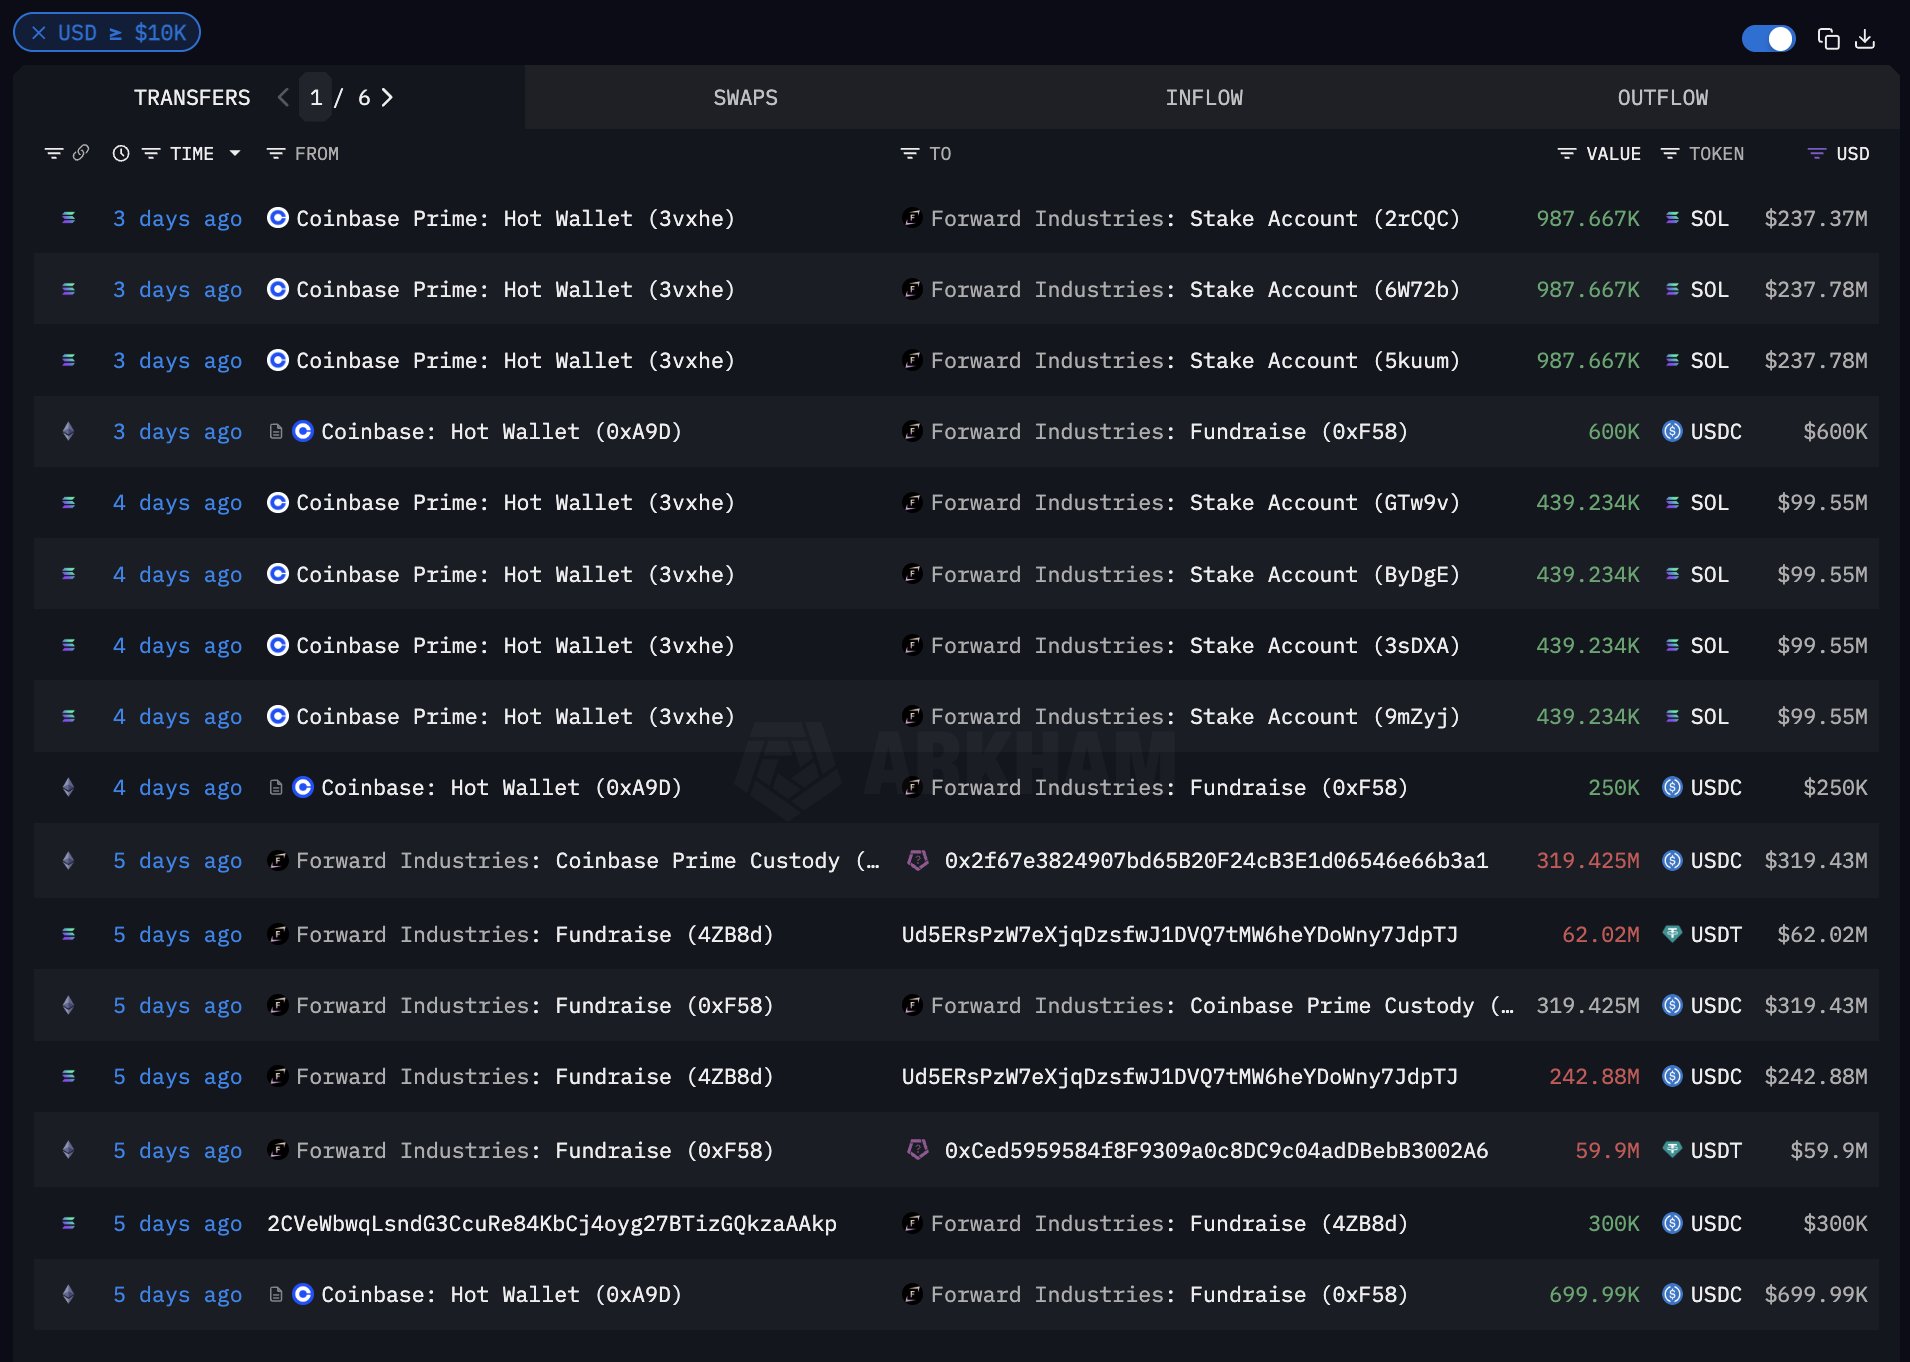
Task: Open address 0xCed5959584f8F9309a0c8DC9c04adDBebB3002A6
Action: (x=1216, y=1150)
